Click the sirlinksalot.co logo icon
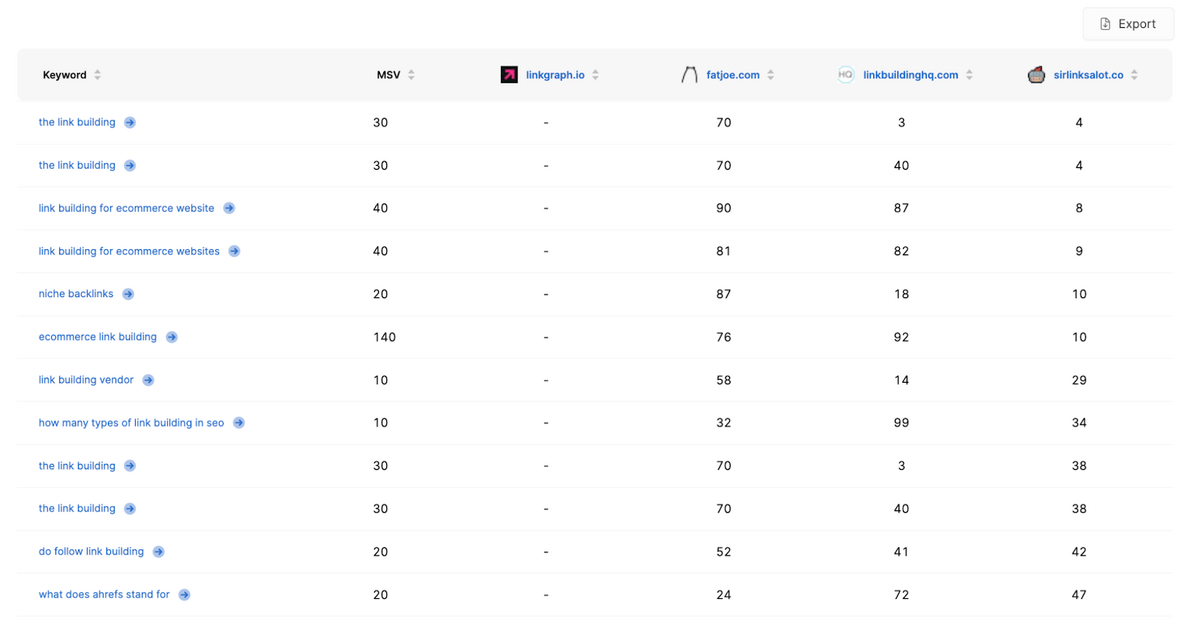The image size is (1200, 629). pos(1036,75)
